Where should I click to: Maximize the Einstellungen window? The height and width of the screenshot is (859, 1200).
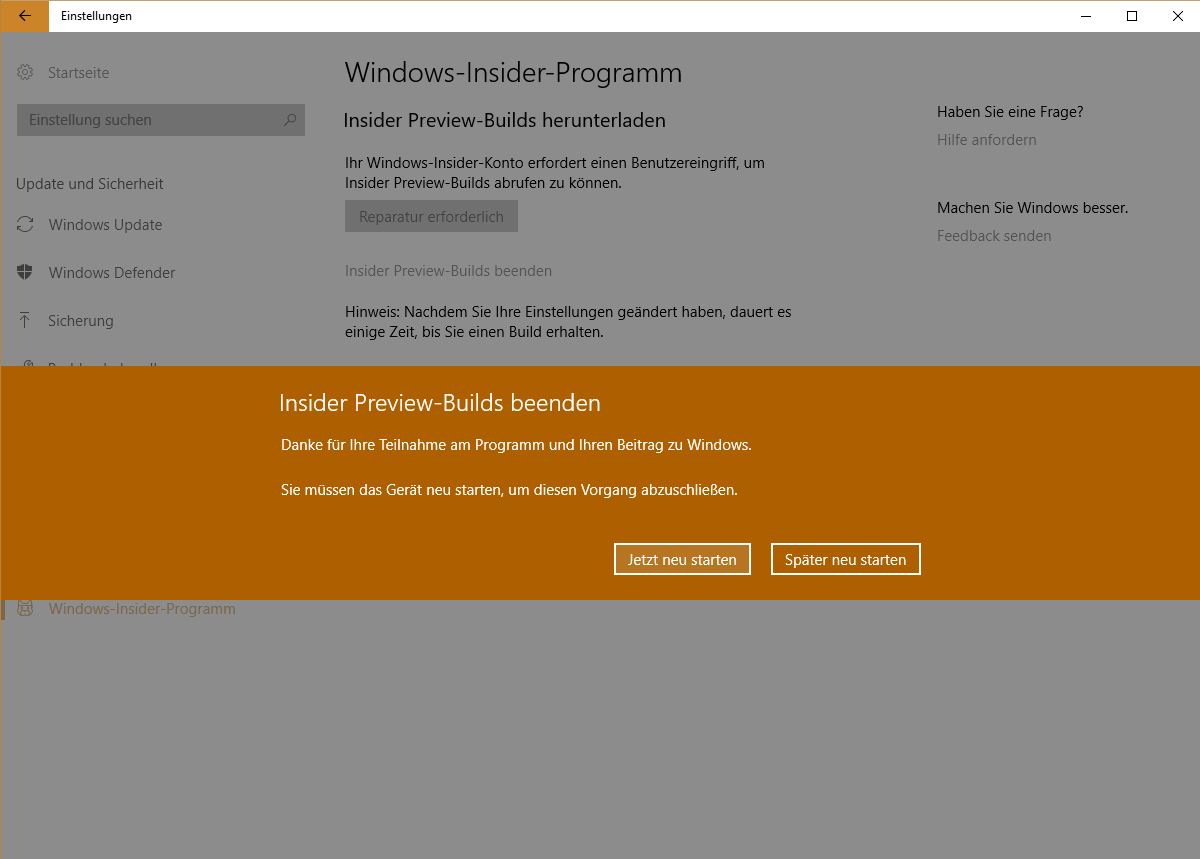(1131, 16)
